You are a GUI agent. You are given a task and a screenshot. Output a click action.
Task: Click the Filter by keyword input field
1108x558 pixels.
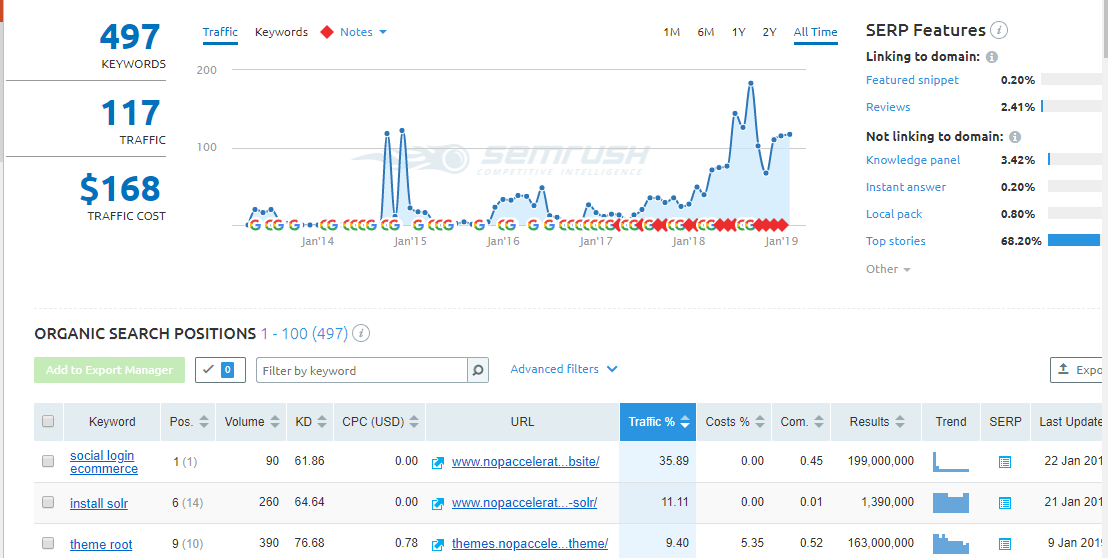(x=362, y=370)
